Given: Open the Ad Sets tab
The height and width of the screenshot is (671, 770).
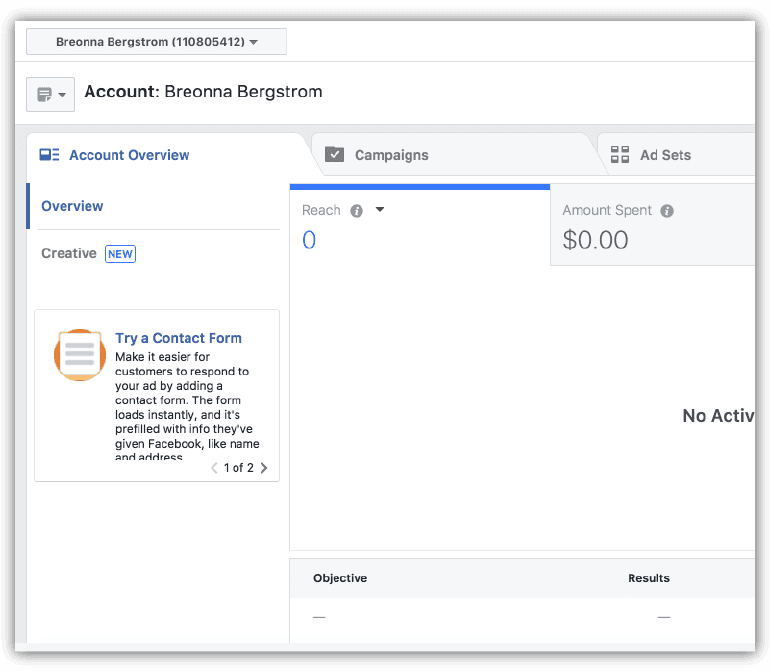Looking at the screenshot, I should pos(665,155).
